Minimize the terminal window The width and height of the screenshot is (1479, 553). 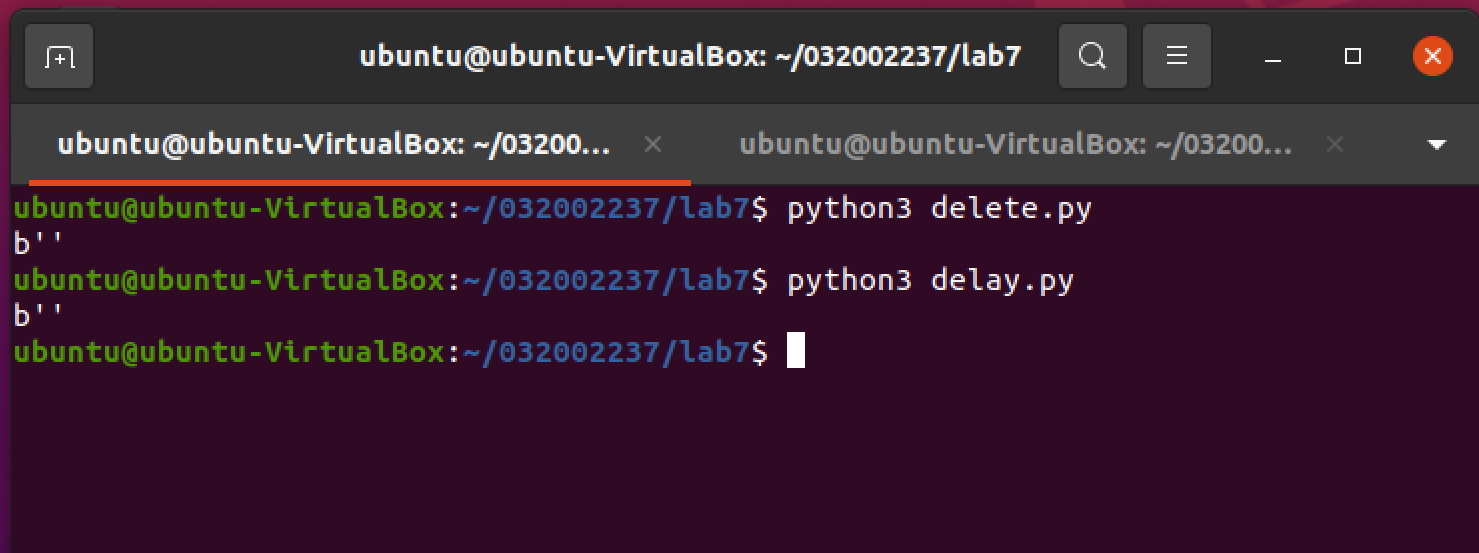[1273, 57]
